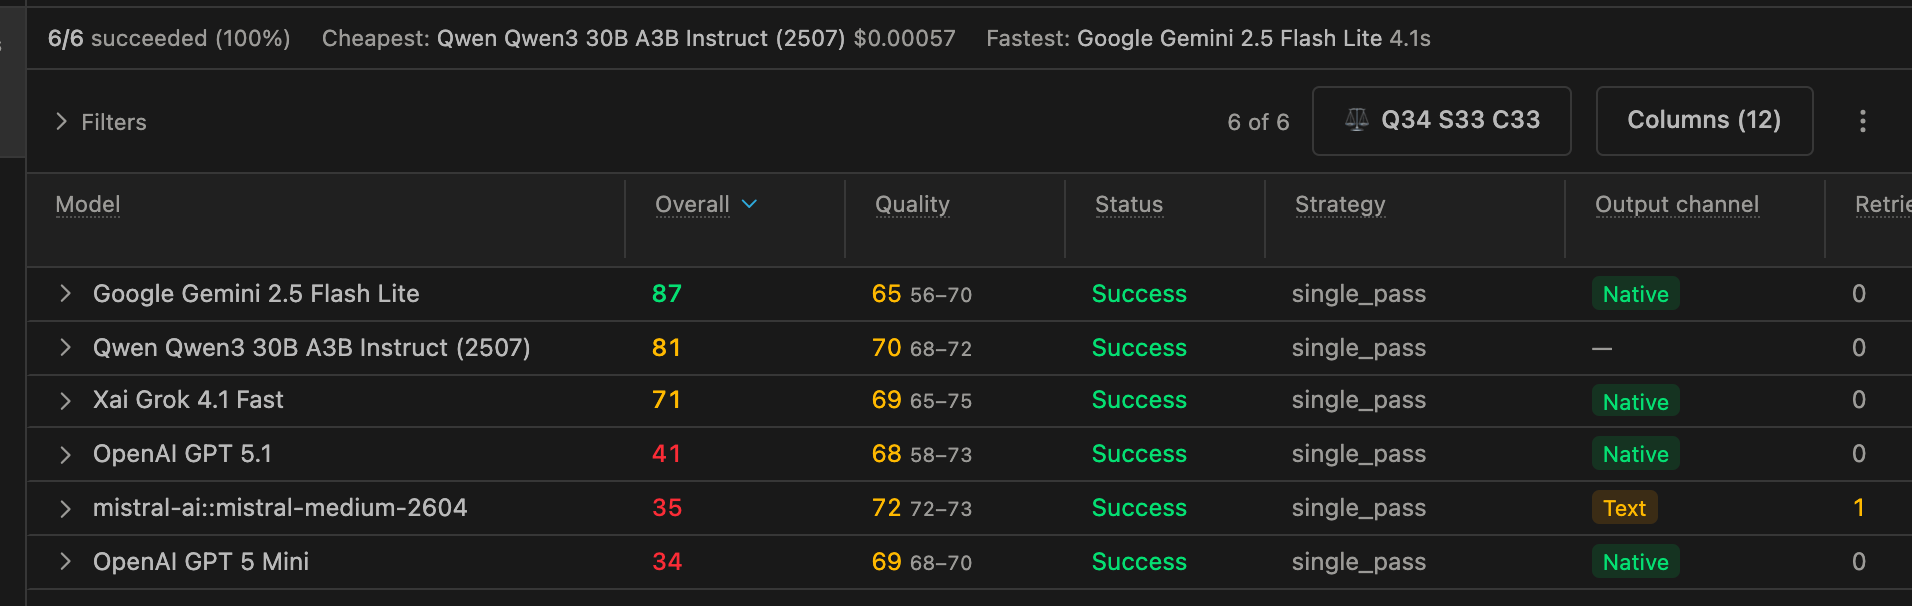
Task: Click the quality score 65 56–70
Action: pos(922,294)
